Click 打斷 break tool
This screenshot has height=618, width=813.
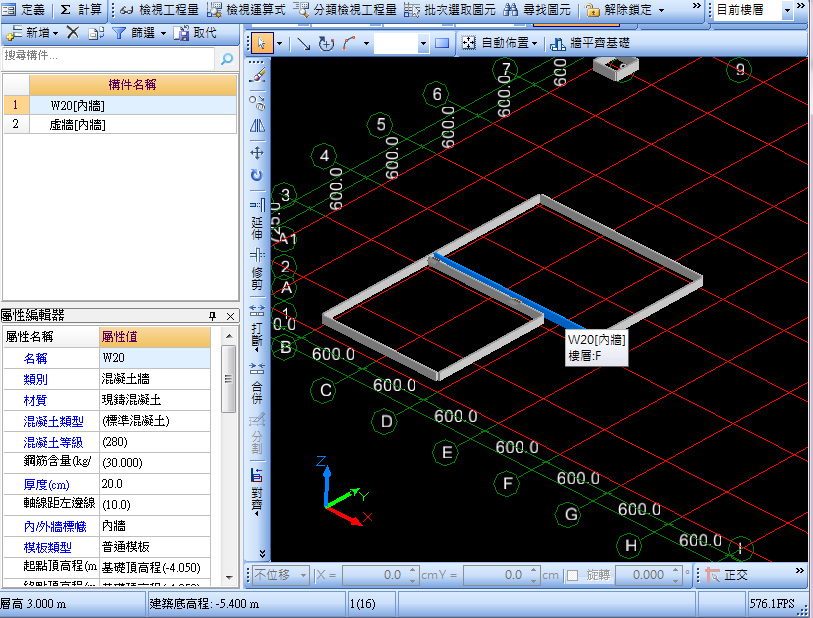pyautogui.click(x=257, y=329)
